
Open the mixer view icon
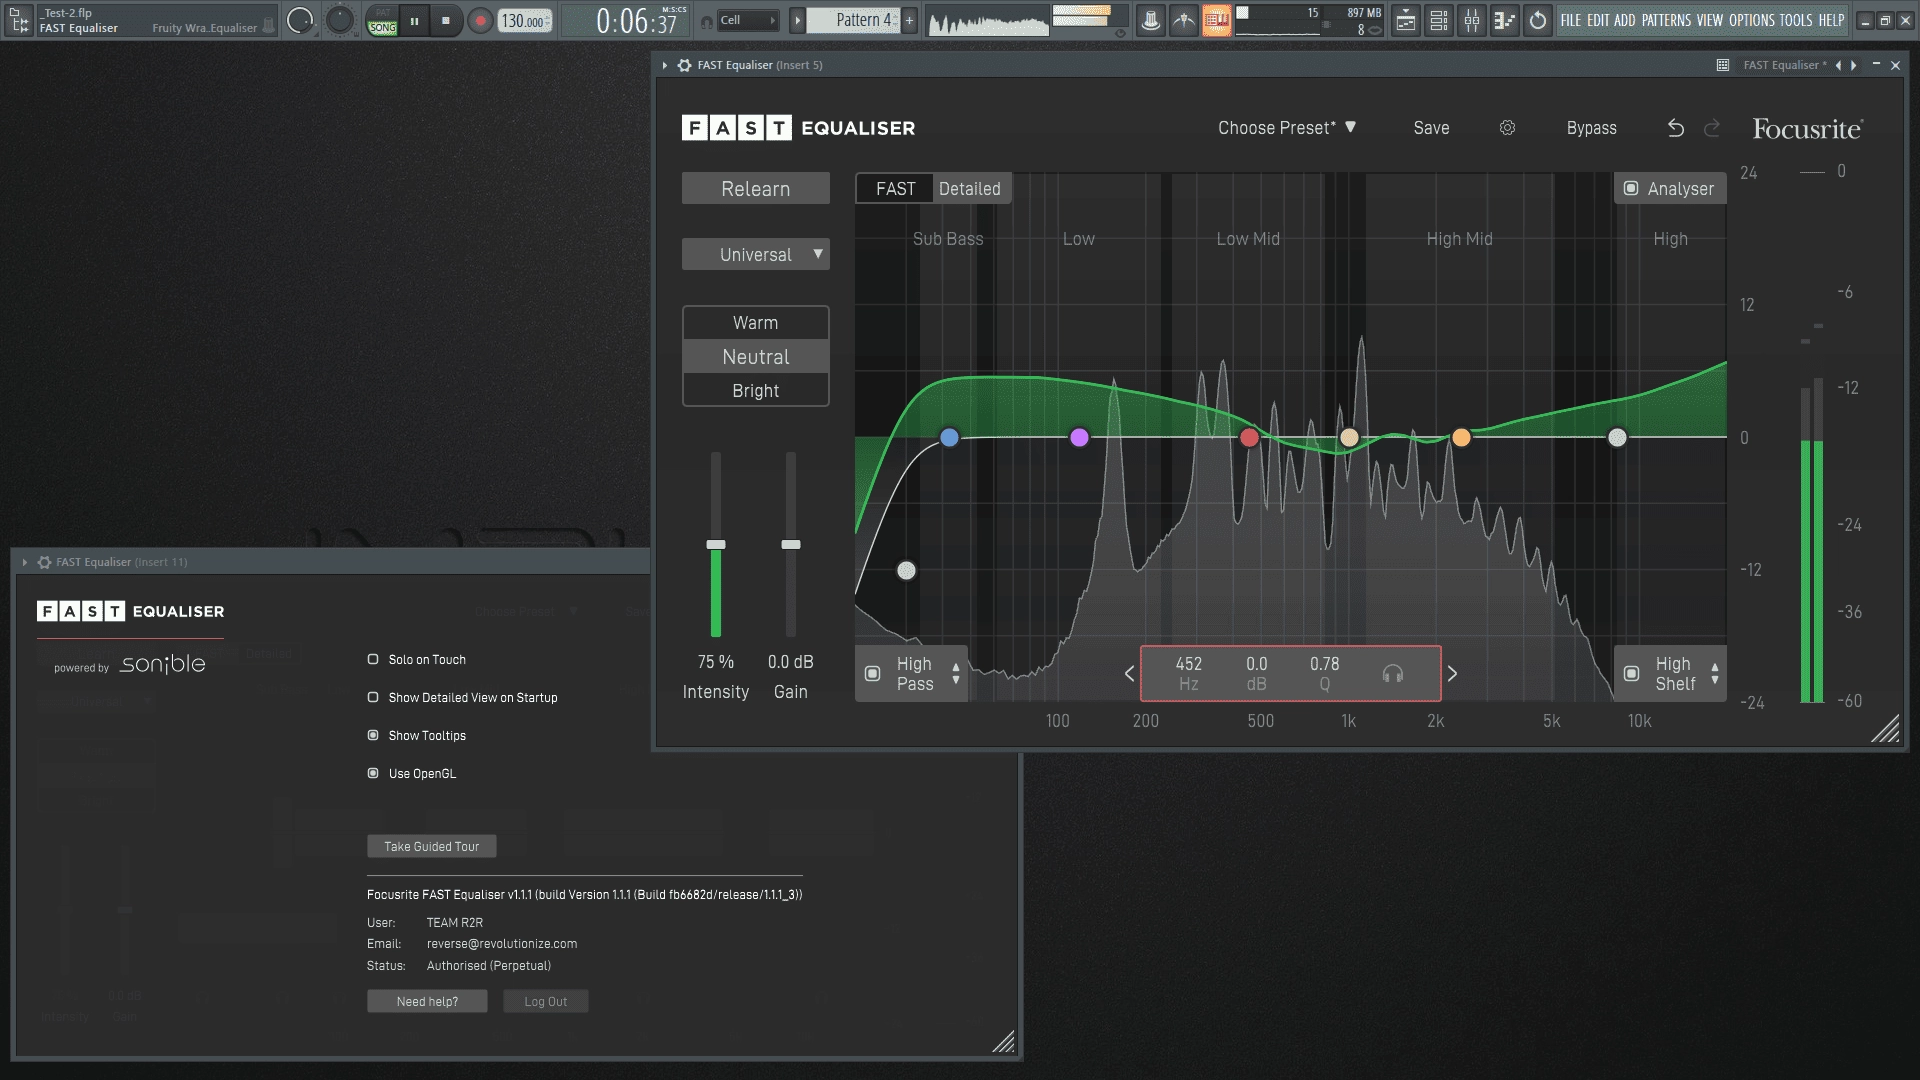coord(1472,20)
